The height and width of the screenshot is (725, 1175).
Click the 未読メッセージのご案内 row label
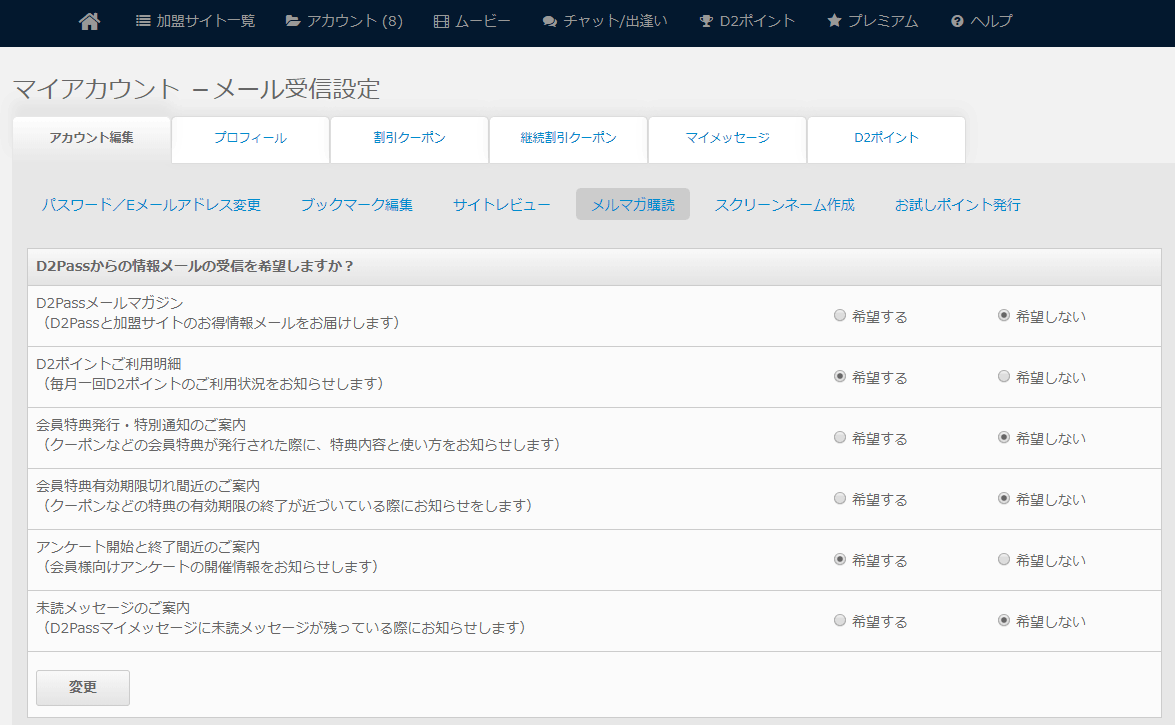[112, 608]
